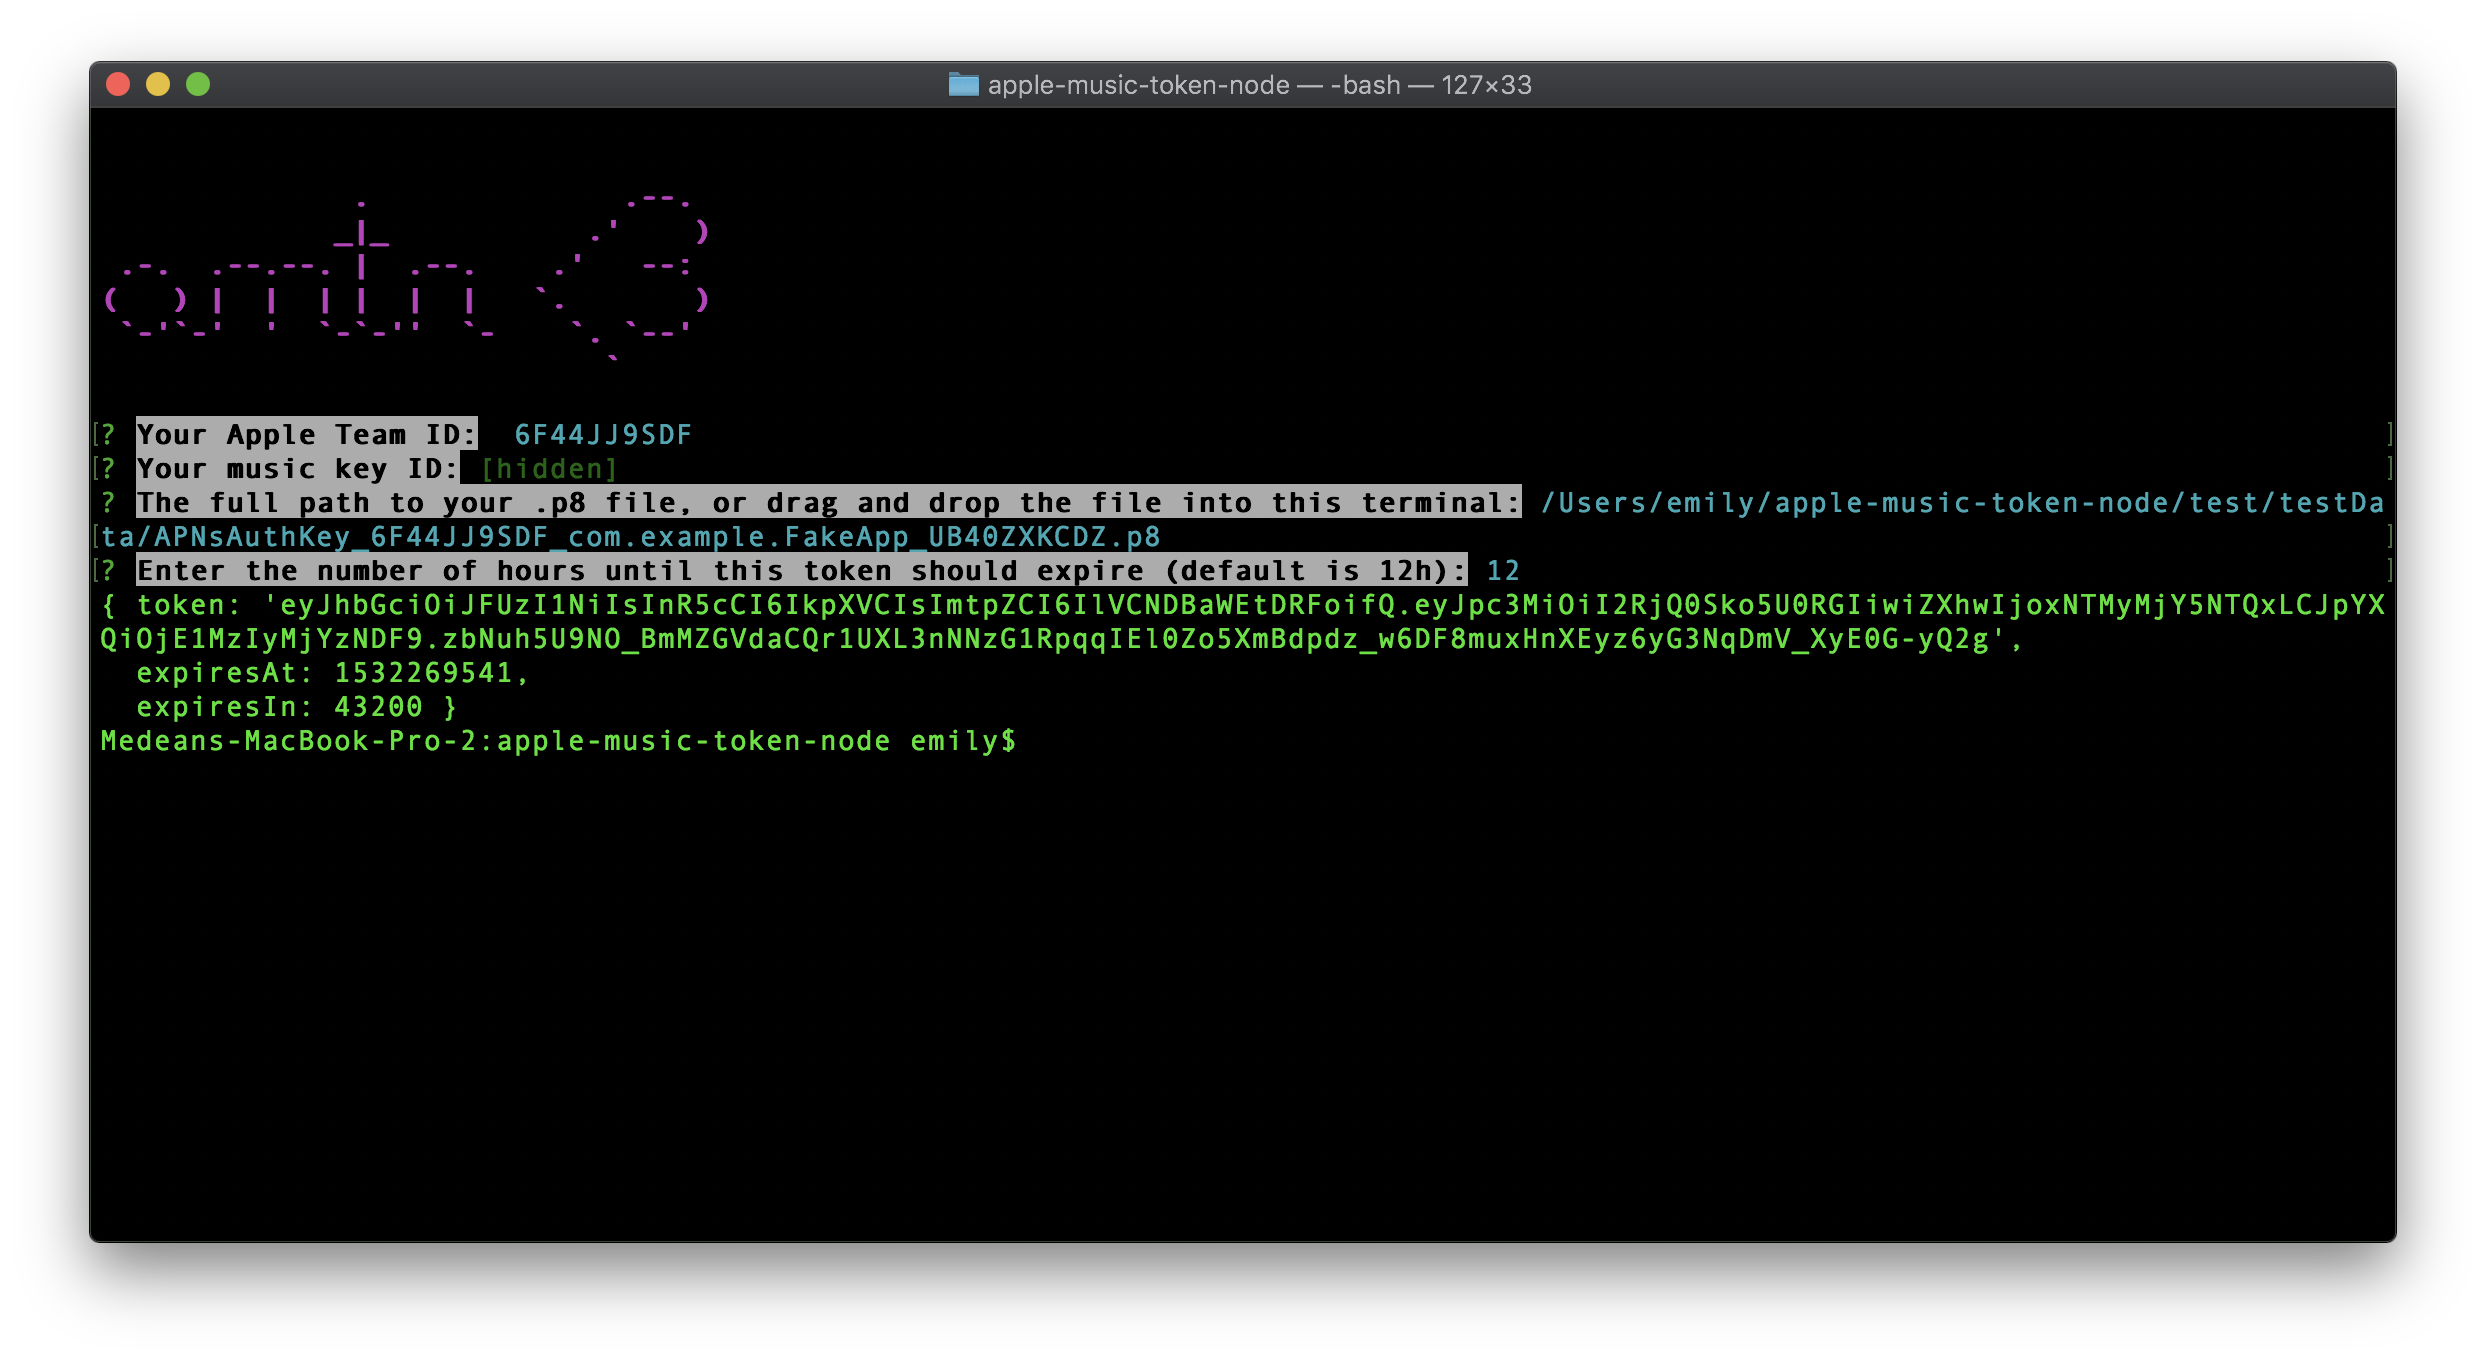2486x1360 pixels.
Task: Click the Team ID value 6F44JJ9SDF
Action: [602, 435]
